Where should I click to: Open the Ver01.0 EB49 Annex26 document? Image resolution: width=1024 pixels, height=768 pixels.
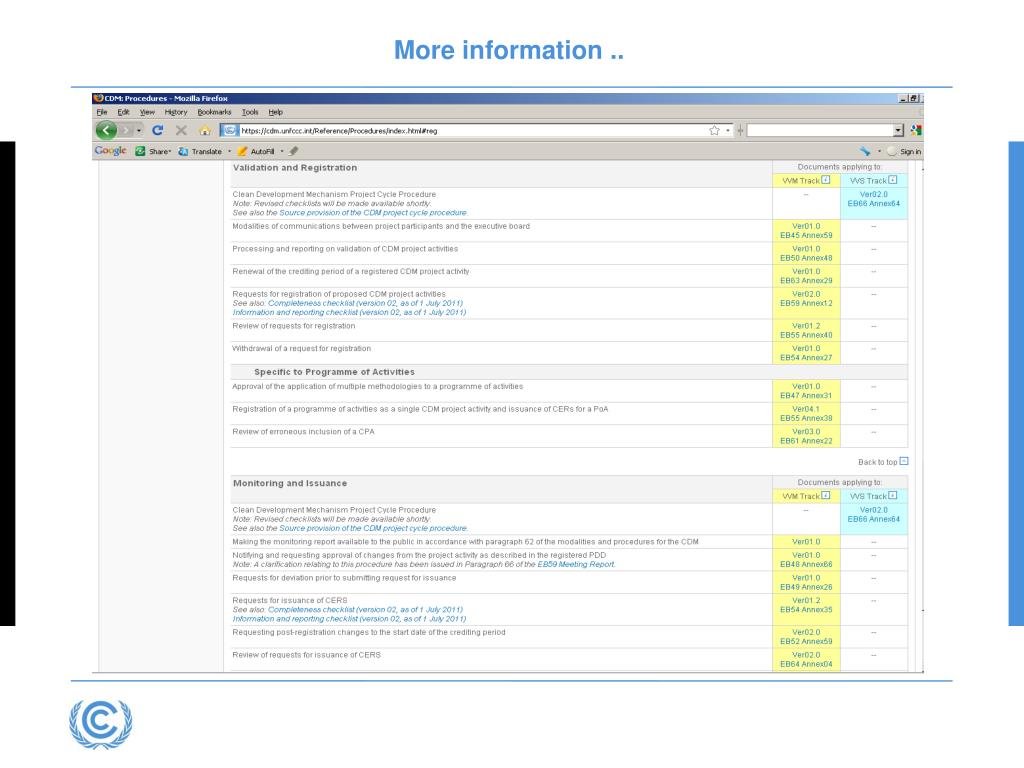click(806, 583)
